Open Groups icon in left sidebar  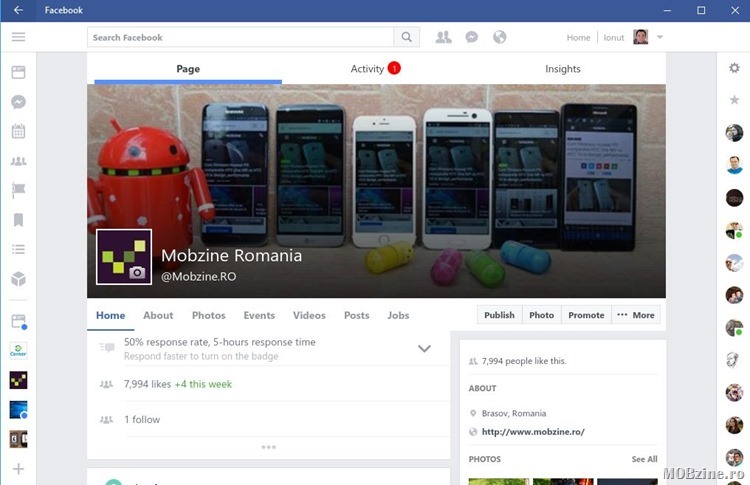coord(18,161)
